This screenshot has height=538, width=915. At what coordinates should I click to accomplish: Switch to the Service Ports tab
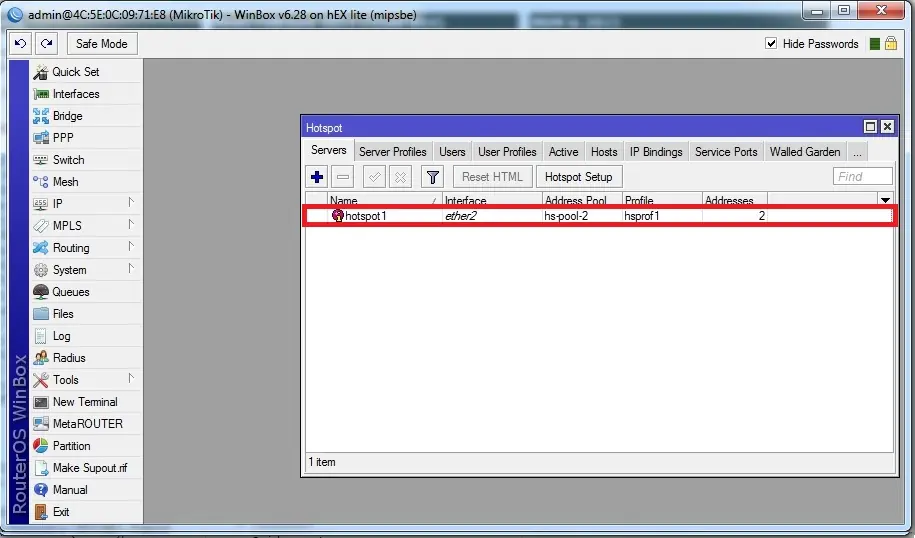pyautogui.click(x=726, y=152)
